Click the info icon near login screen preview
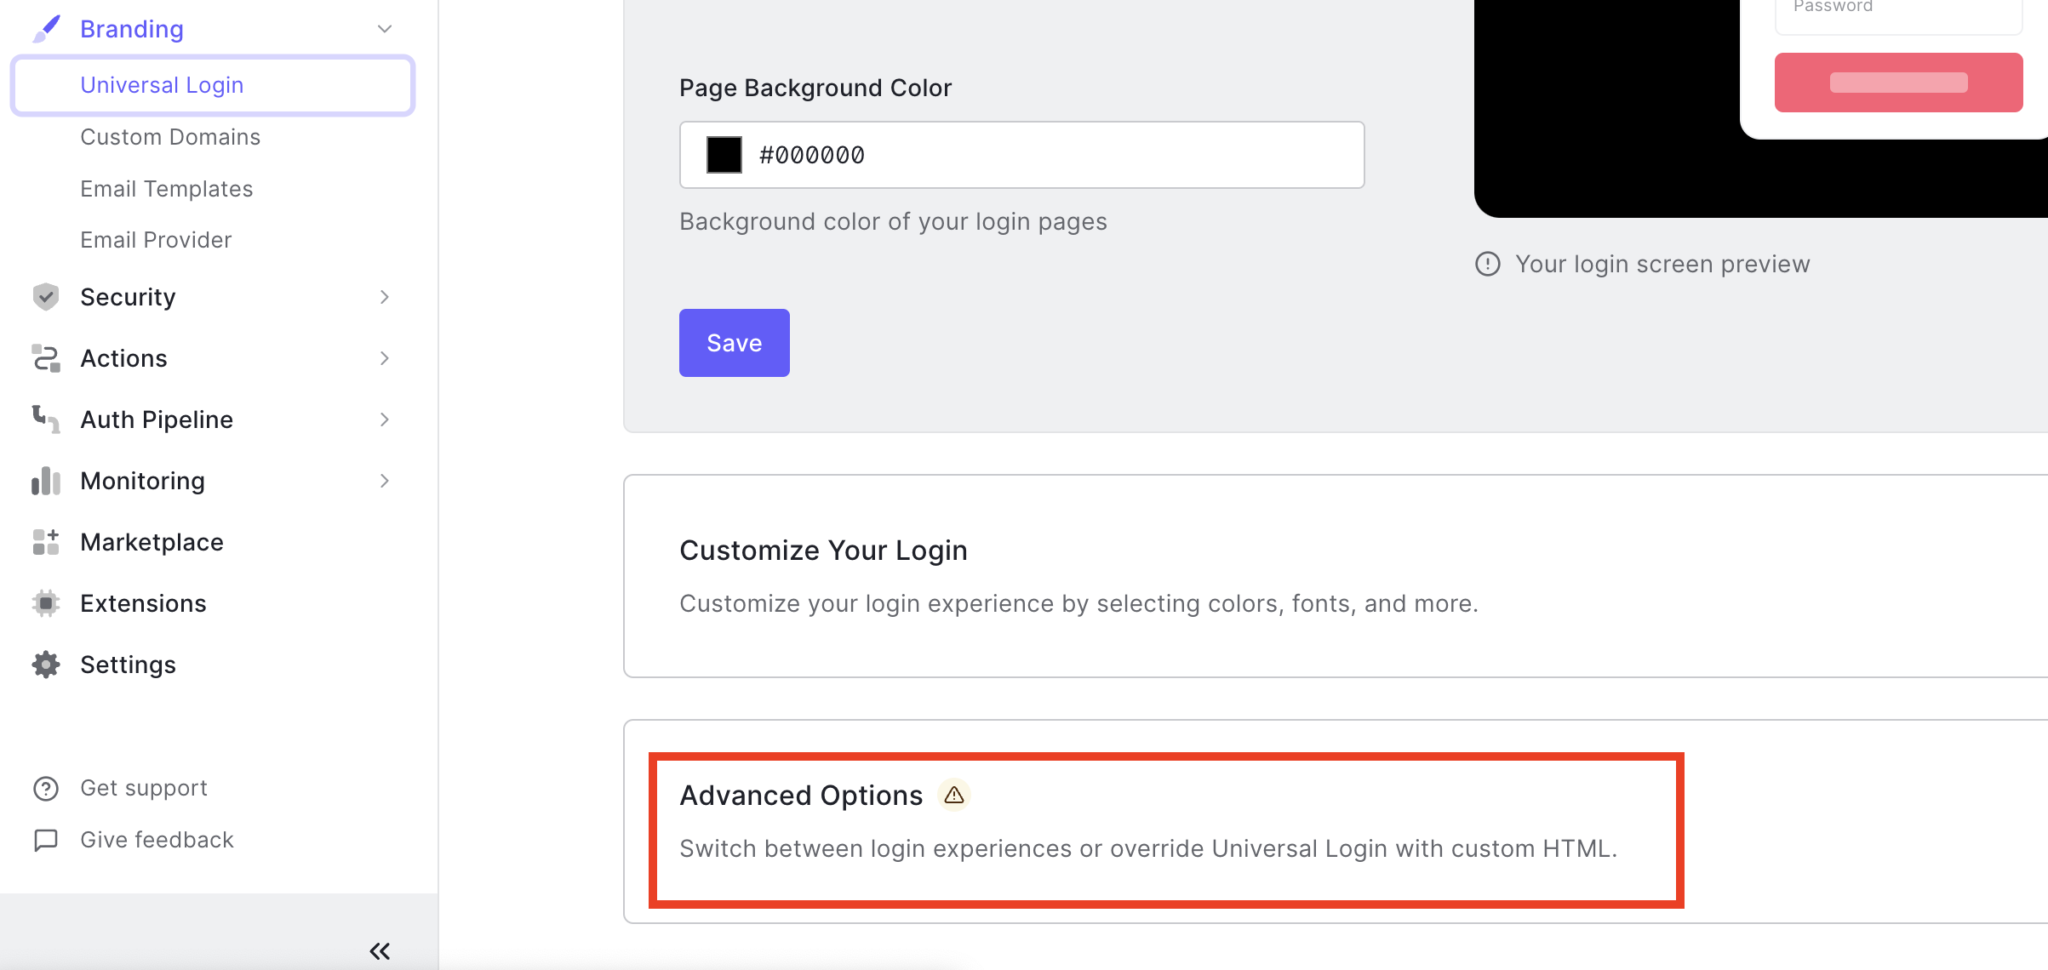The height and width of the screenshot is (970, 2048). 1487,263
